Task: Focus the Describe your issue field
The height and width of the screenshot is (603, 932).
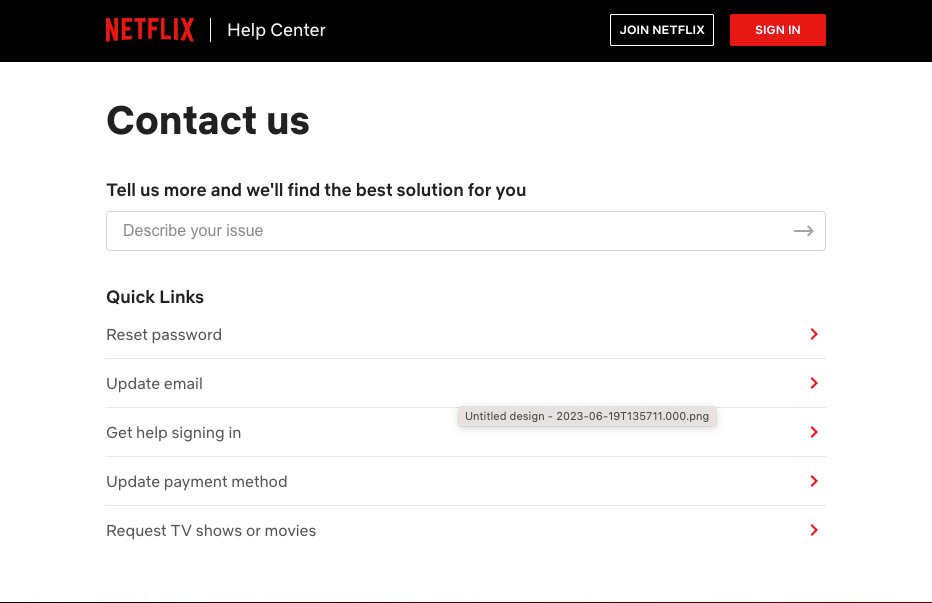Action: [465, 231]
